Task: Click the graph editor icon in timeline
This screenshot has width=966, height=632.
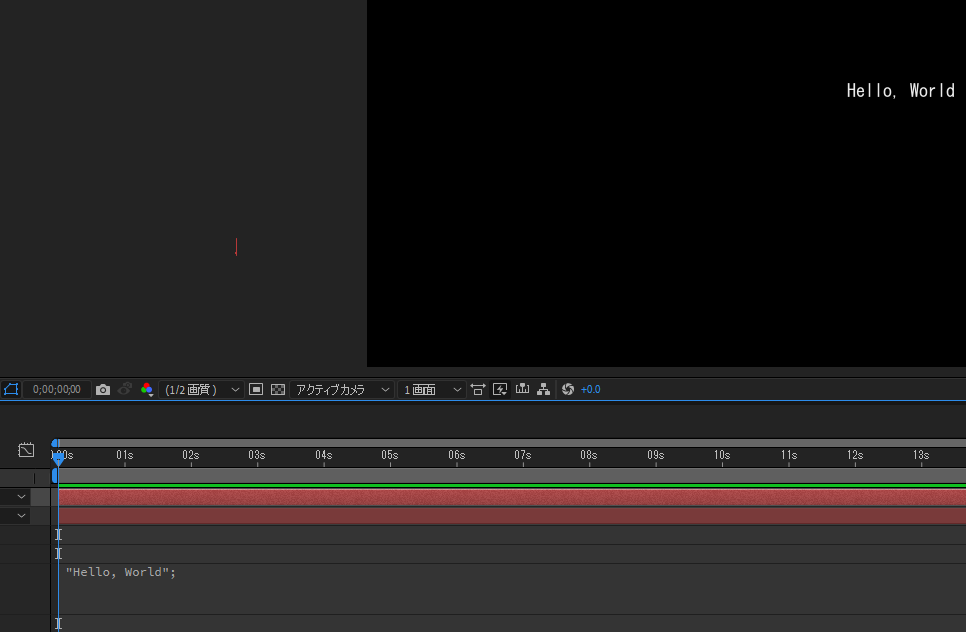Action: coord(26,450)
